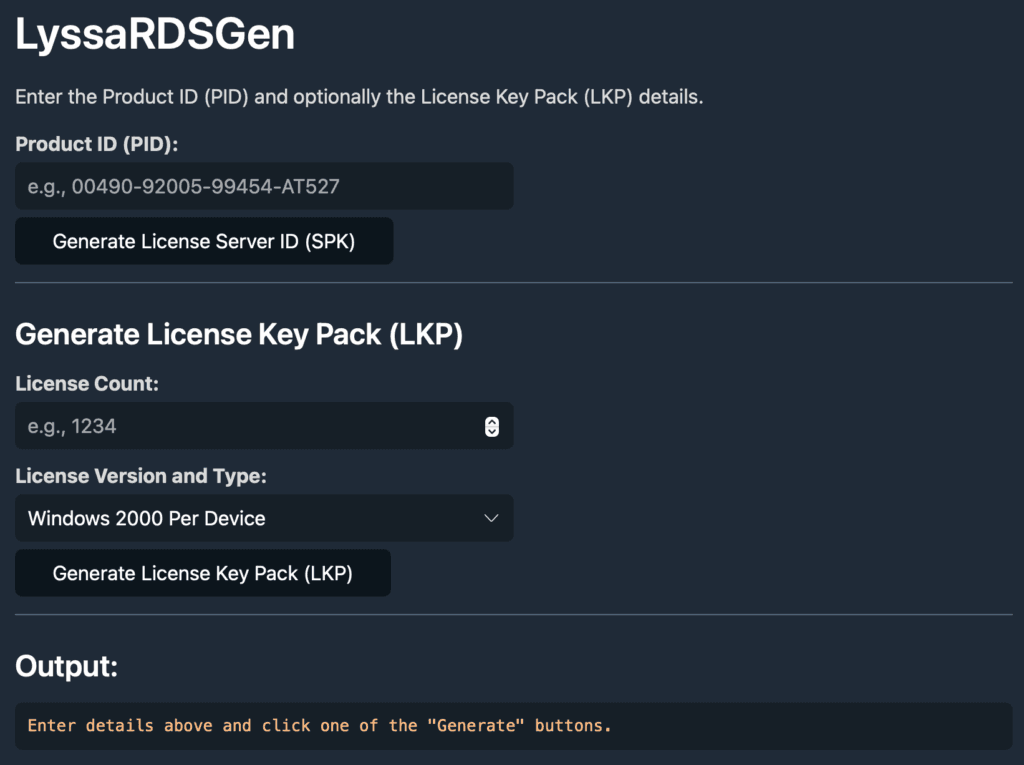Image resolution: width=1024 pixels, height=765 pixels.
Task: Click the Product ID input field
Action: (x=264, y=186)
